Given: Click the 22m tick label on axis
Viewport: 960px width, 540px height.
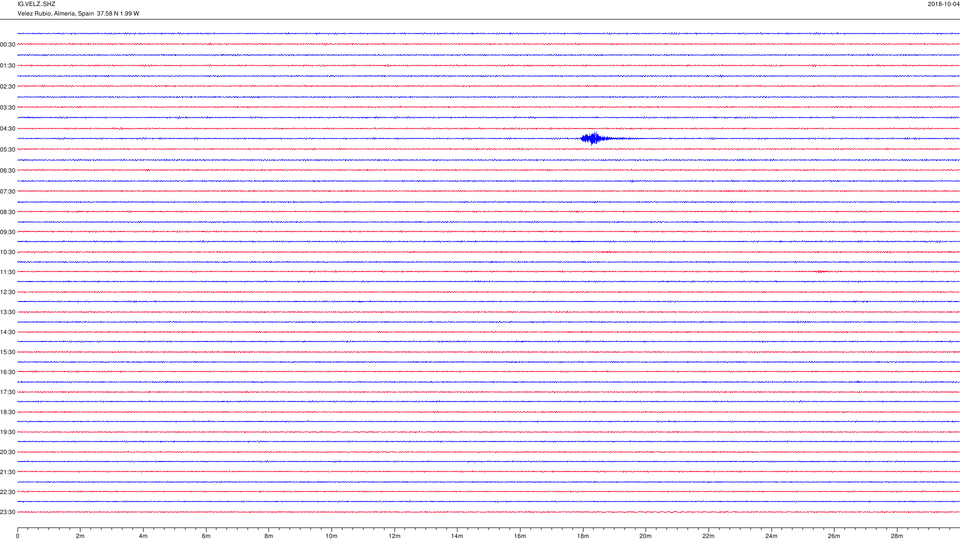Looking at the screenshot, I should 708,536.
